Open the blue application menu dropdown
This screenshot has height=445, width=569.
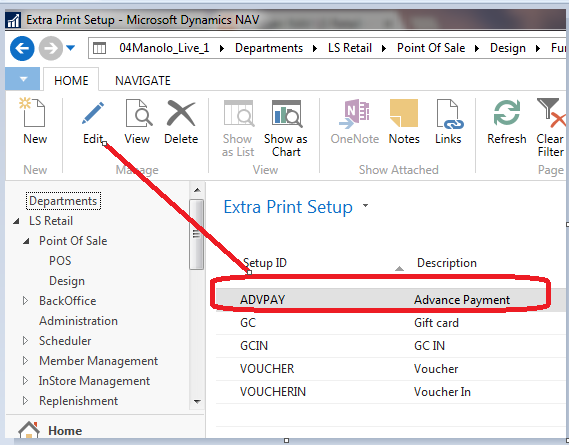(x=23, y=79)
